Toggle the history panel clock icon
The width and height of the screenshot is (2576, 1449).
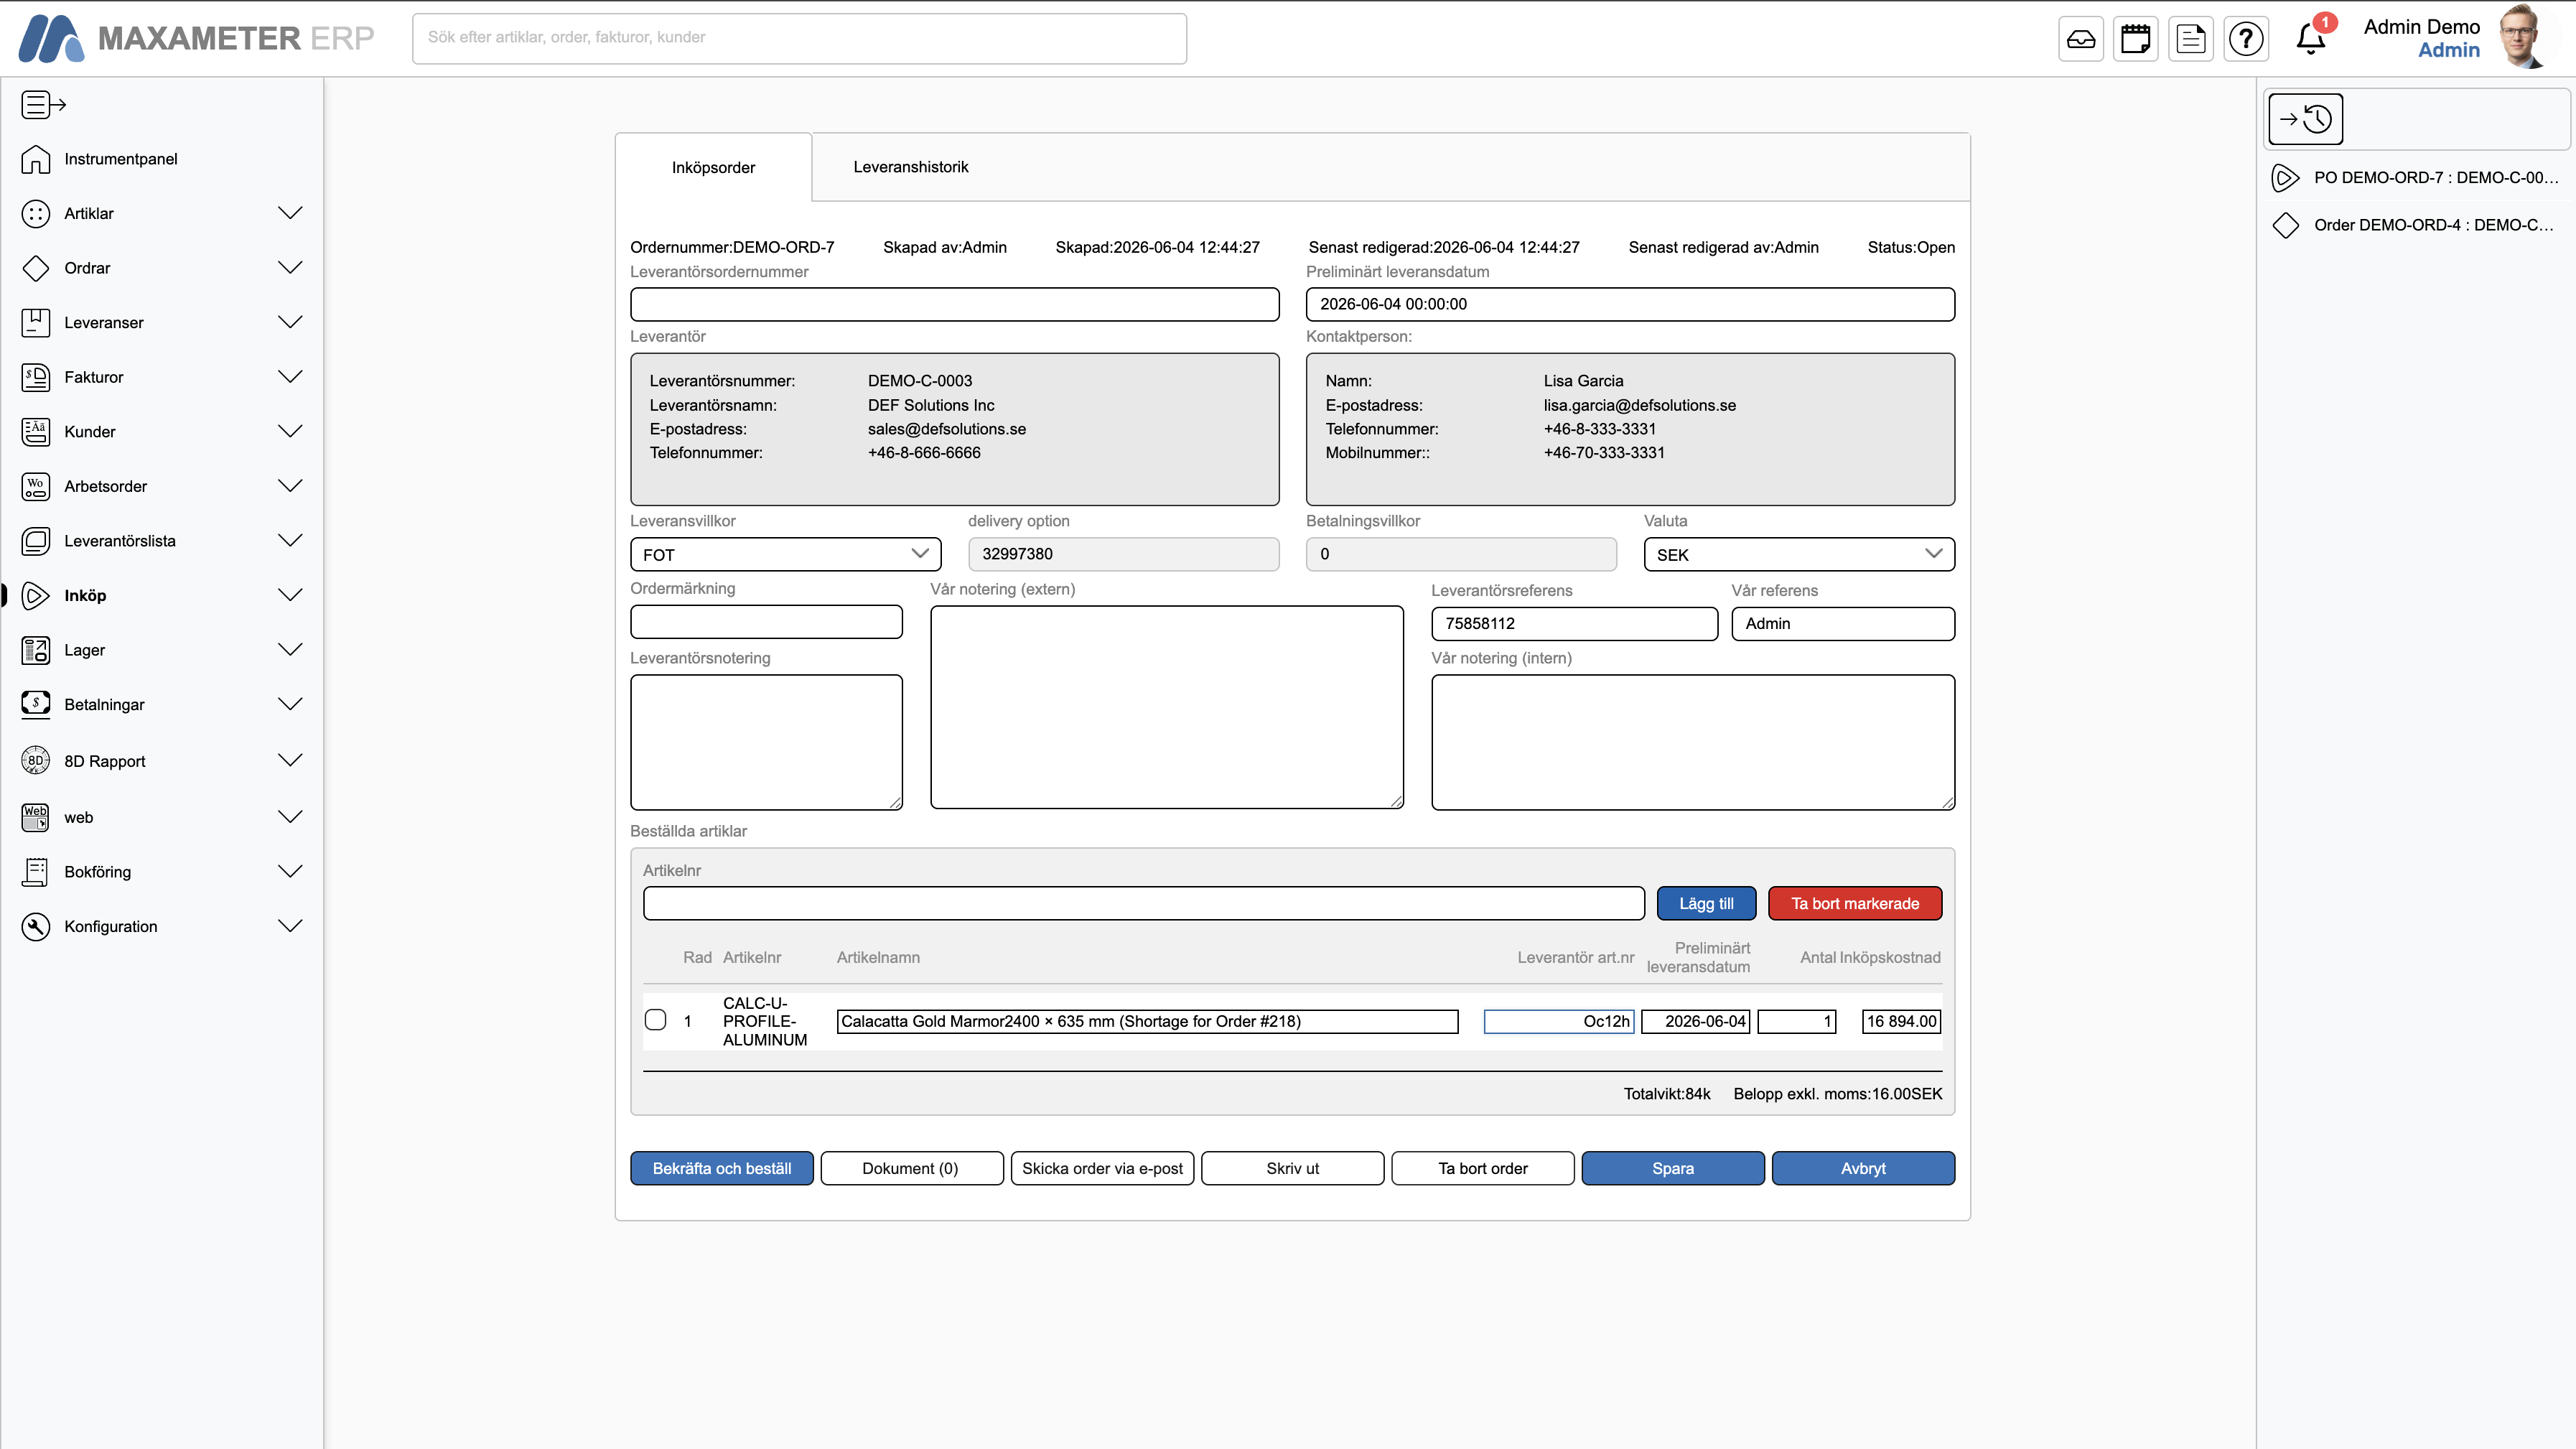2306,119
